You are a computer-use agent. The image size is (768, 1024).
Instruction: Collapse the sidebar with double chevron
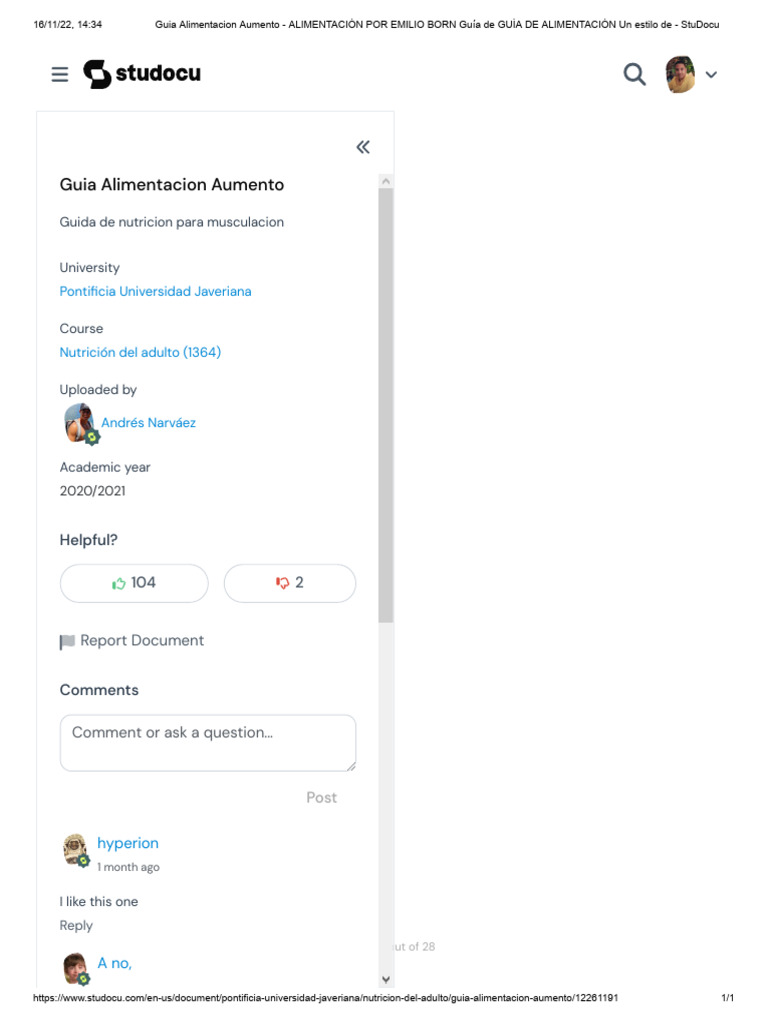363,147
